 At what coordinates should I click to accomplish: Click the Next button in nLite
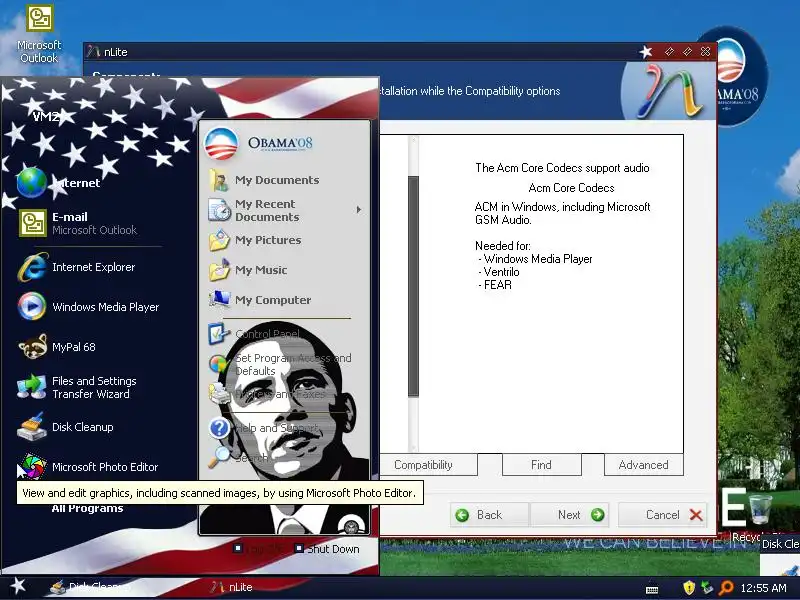pyautogui.click(x=569, y=515)
